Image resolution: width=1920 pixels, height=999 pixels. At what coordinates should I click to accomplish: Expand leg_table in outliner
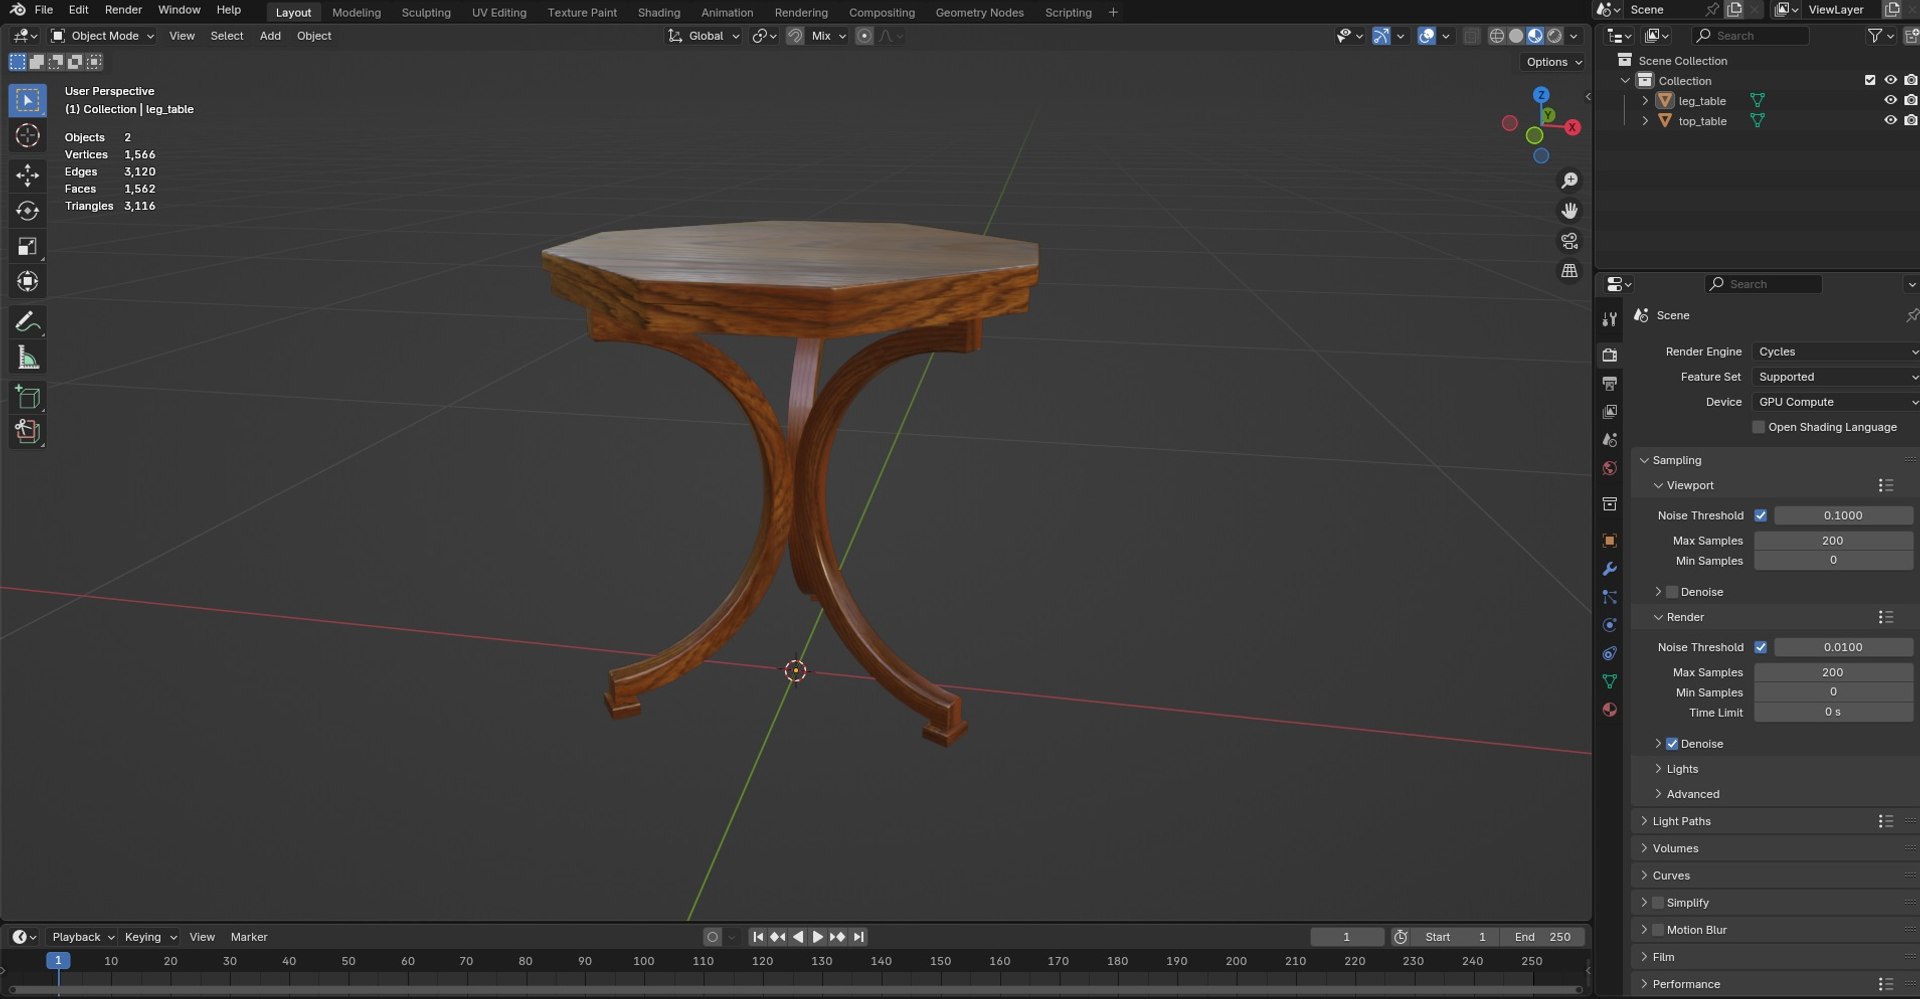tap(1645, 101)
